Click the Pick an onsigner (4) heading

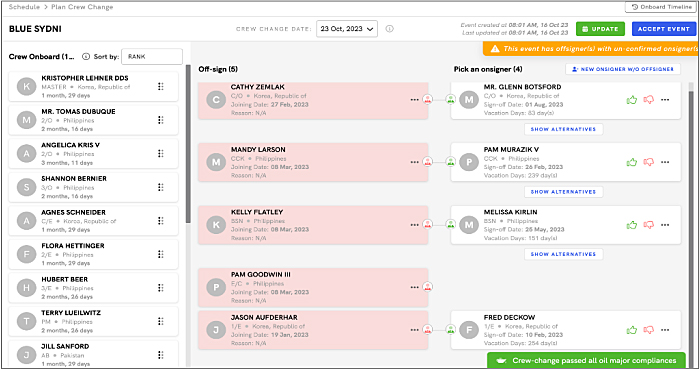click(488, 69)
